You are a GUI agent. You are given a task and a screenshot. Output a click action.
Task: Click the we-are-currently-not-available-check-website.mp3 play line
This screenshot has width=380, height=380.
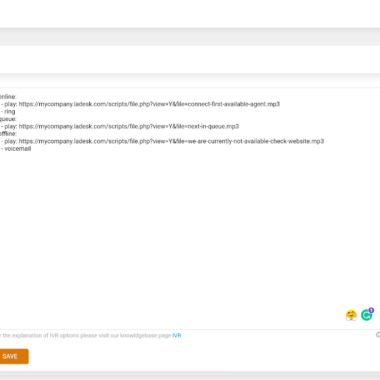[162, 141]
